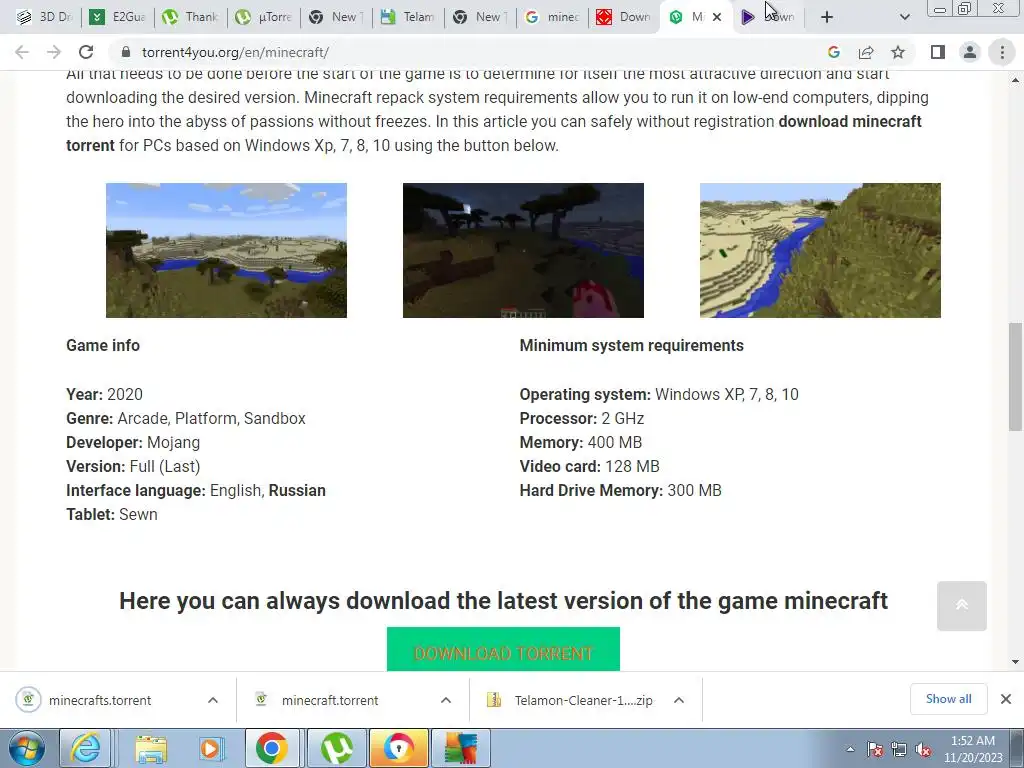1024x768 pixels.
Task: Click the 'Developer: Mojang' line
Action: click(133, 443)
